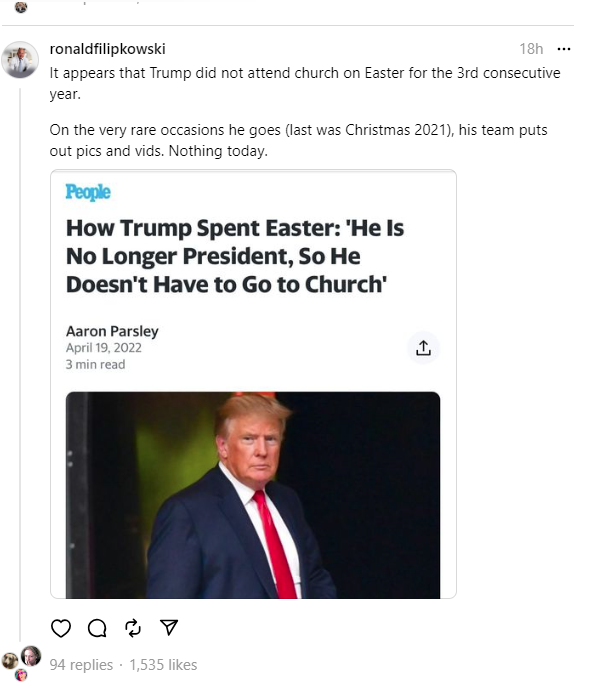
Task: View the replier avatars cluster at bottom
Action: [20, 661]
